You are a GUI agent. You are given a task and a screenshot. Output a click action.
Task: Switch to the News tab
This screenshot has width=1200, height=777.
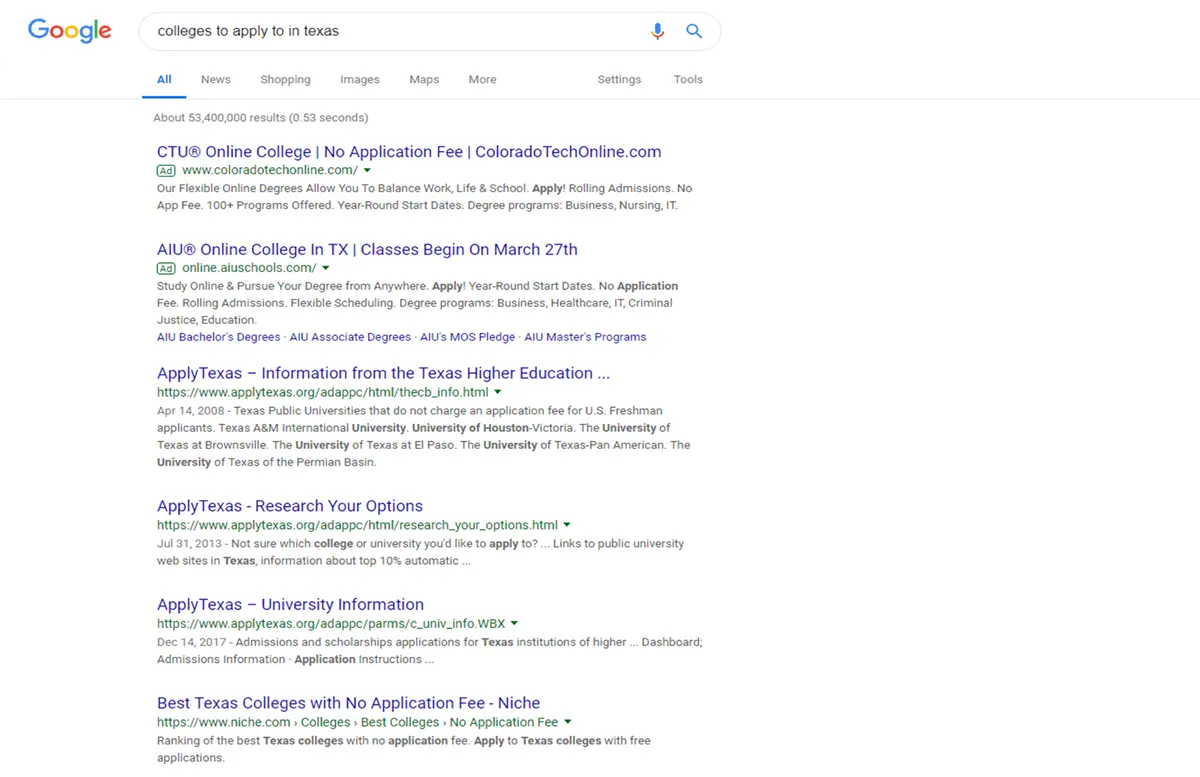(215, 80)
